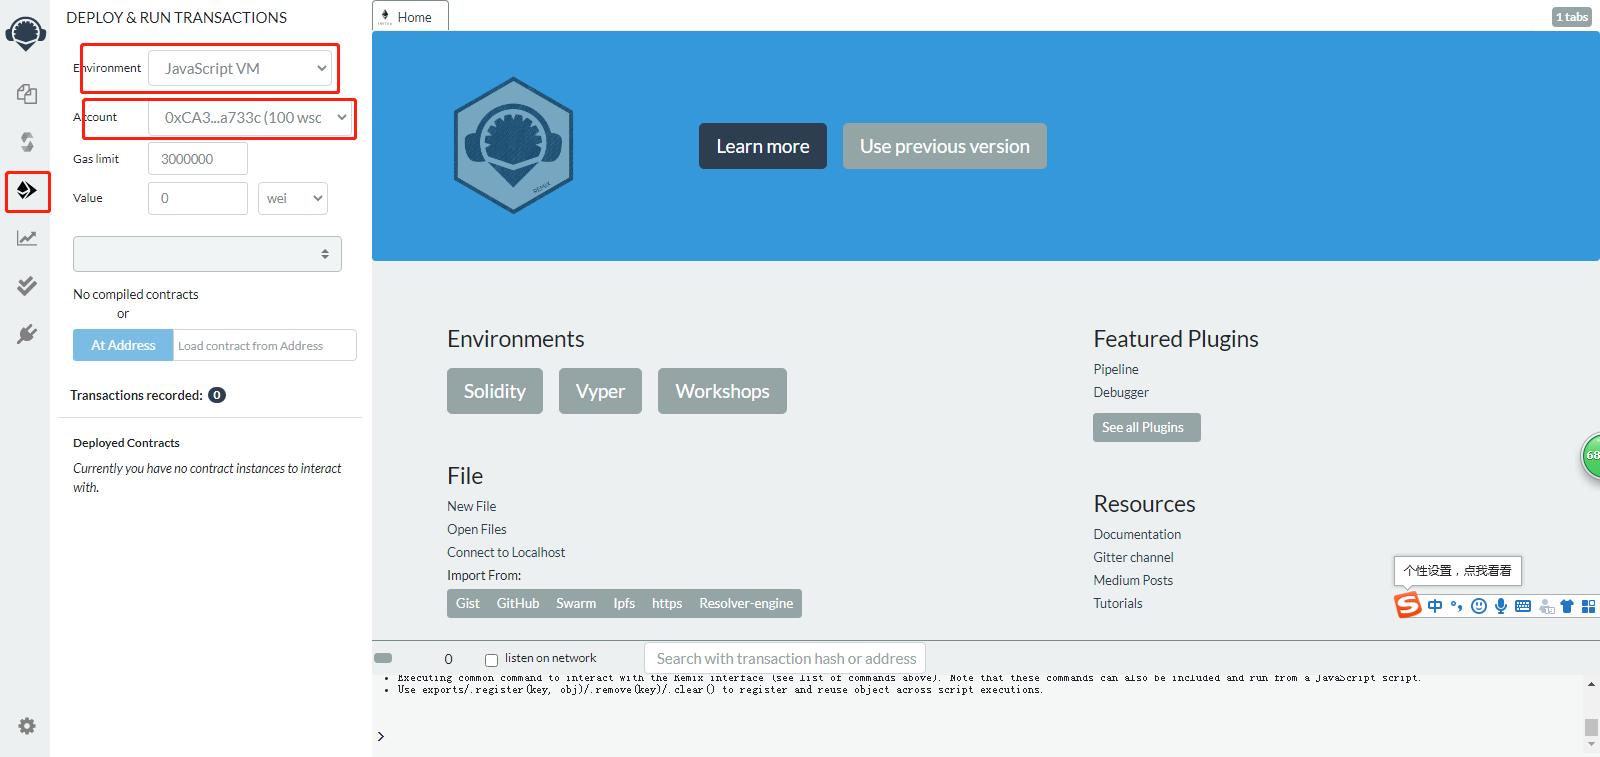Click the Remix logo at sidebar top

tap(26, 33)
